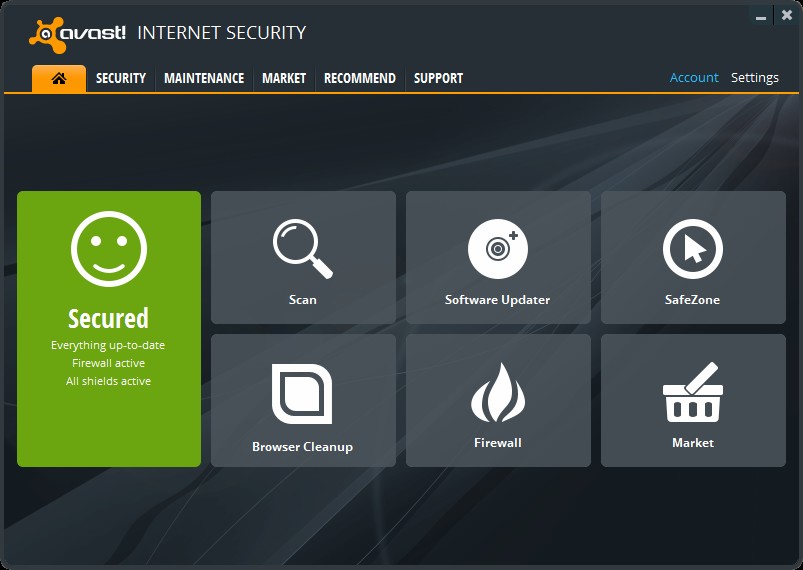Click the magnifying glass Scan icon
The image size is (803, 570).
pyautogui.click(x=303, y=249)
